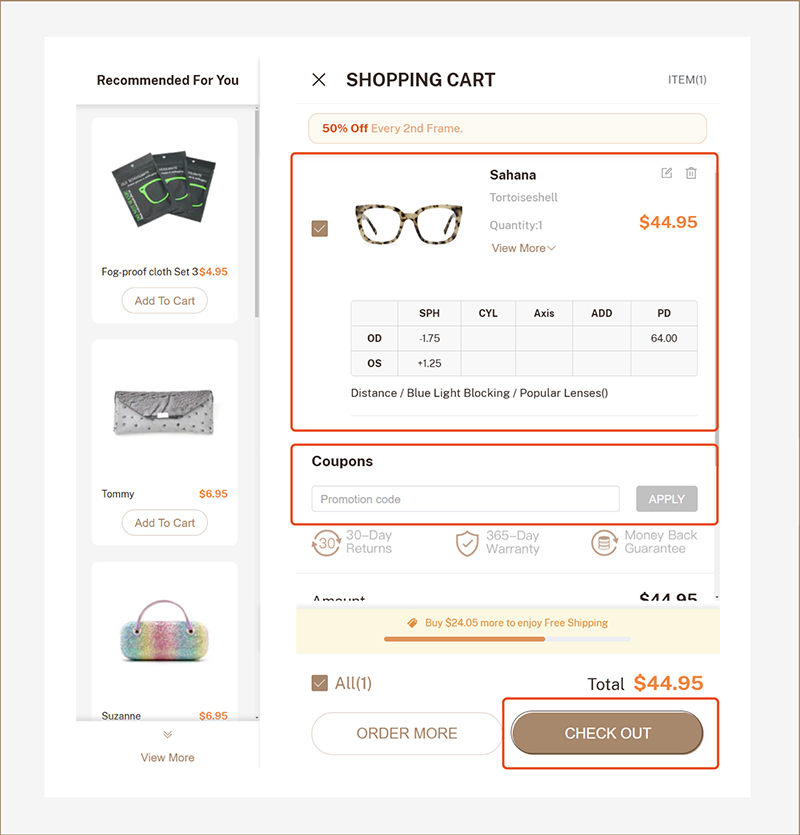This screenshot has height=835, width=800.
Task: Click the Money Back Guarantee icon
Action: click(x=603, y=543)
